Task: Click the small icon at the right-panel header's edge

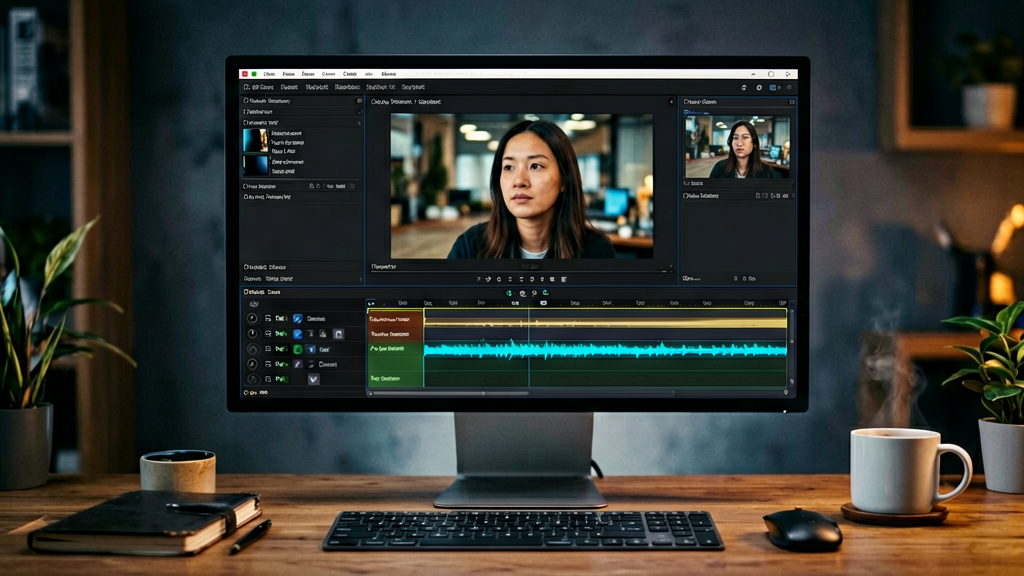Action: pyautogui.click(x=792, y=102)
